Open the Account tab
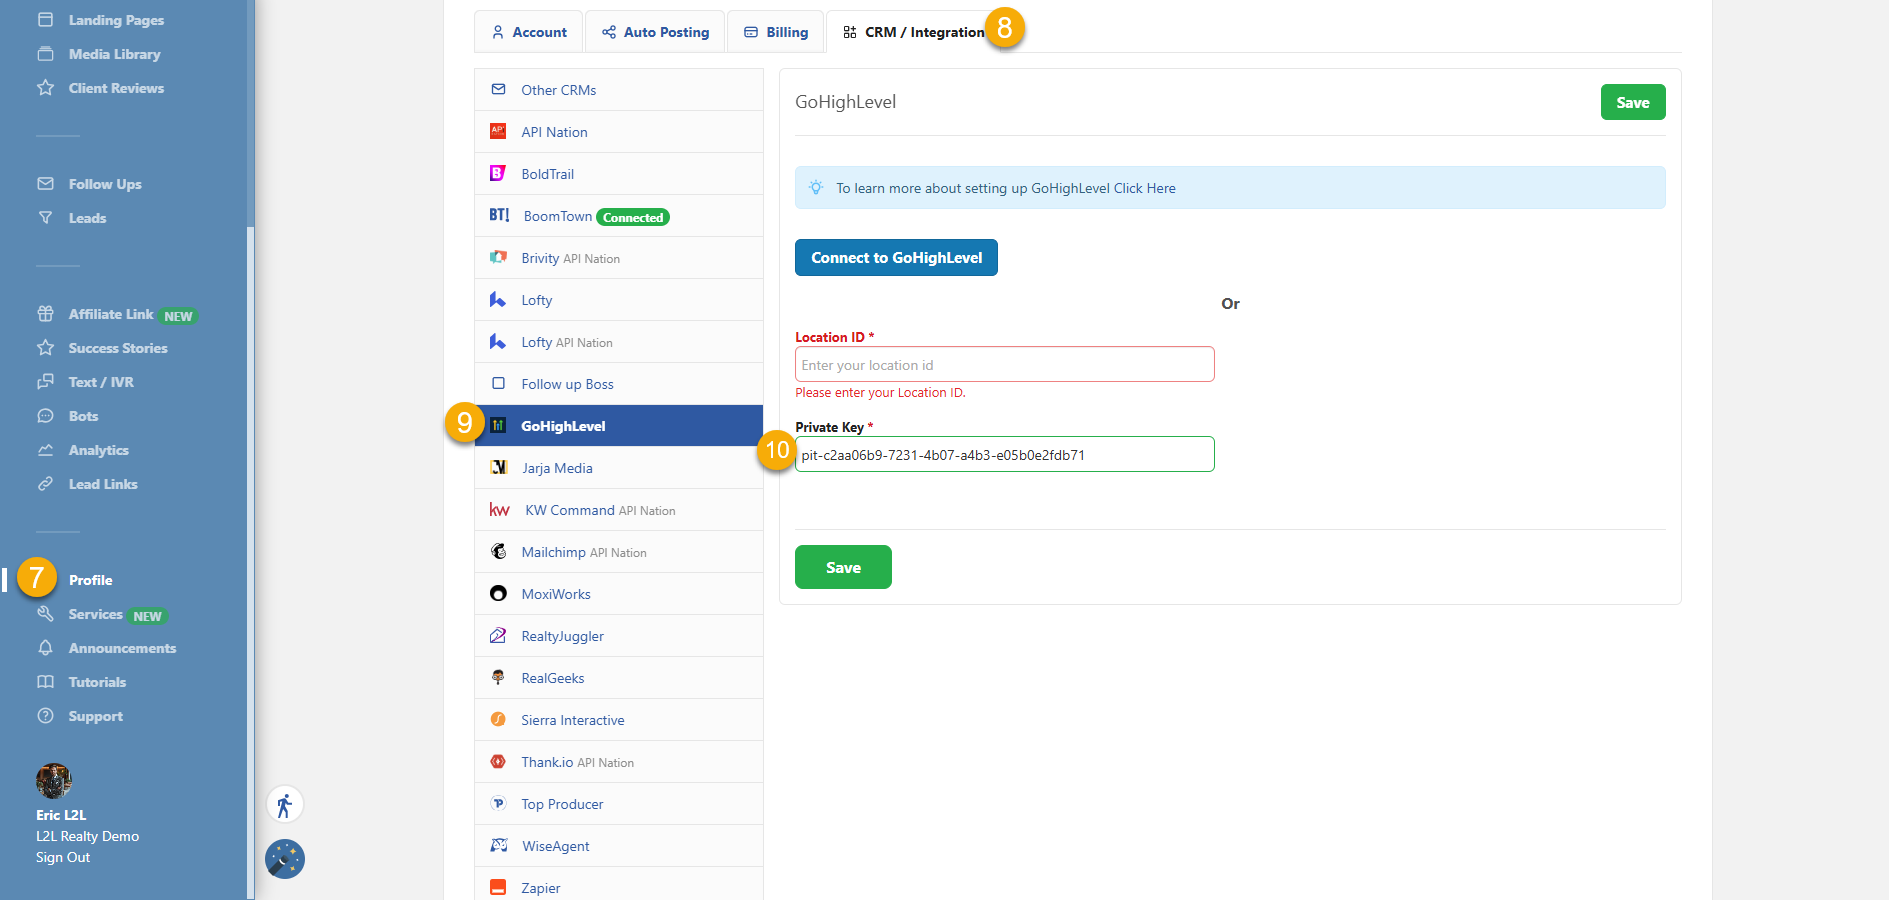Screen dimensions: 1889x900 coord(529,32)
